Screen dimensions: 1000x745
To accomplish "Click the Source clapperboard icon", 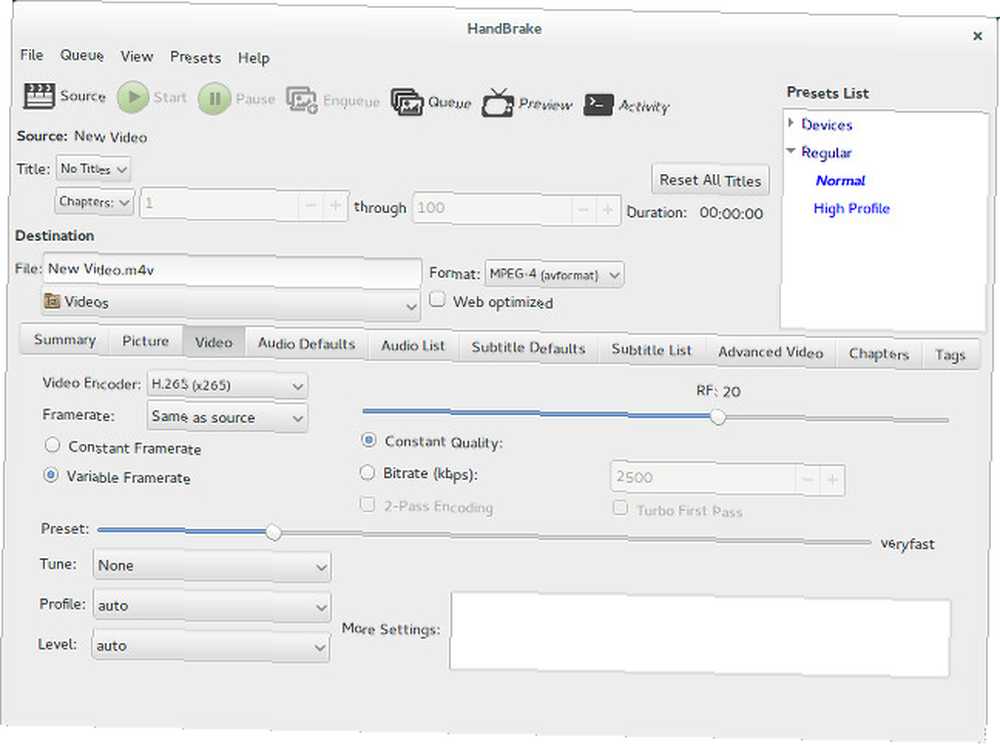I will (39, 96).
